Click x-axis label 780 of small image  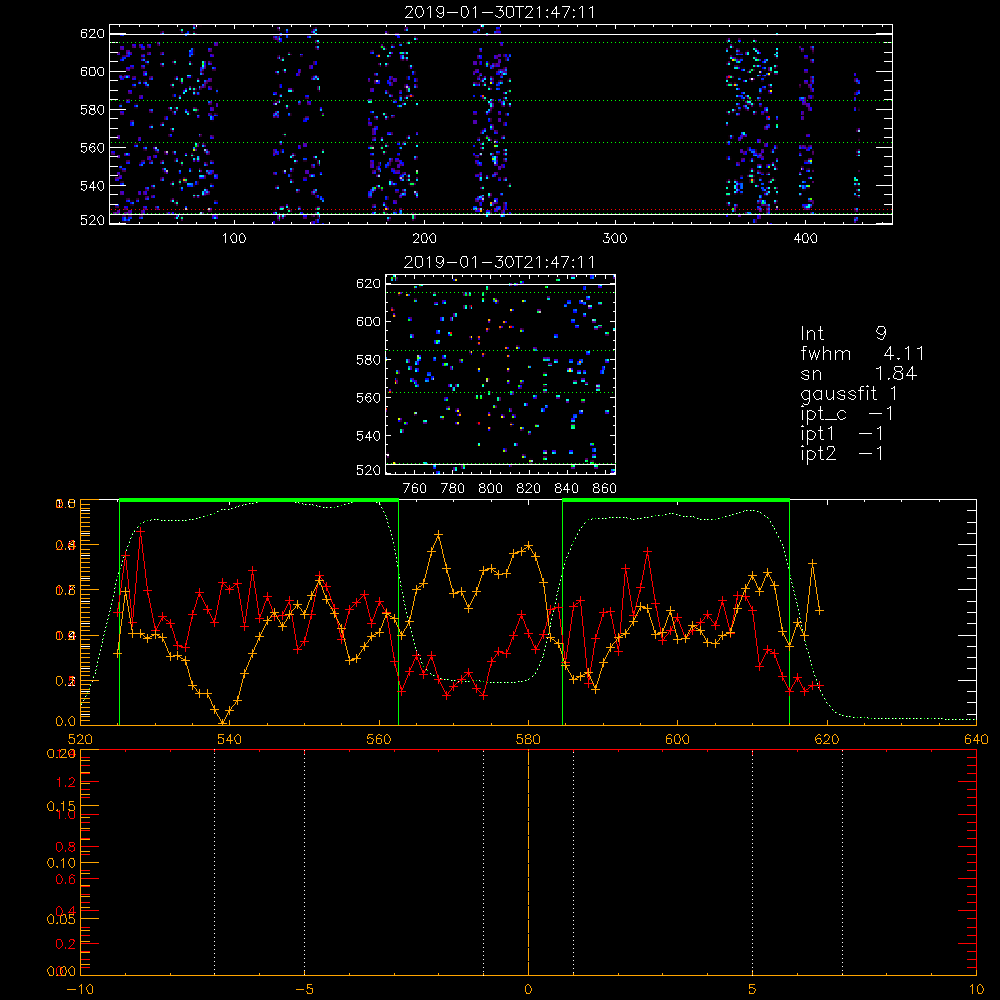(453, 489)
